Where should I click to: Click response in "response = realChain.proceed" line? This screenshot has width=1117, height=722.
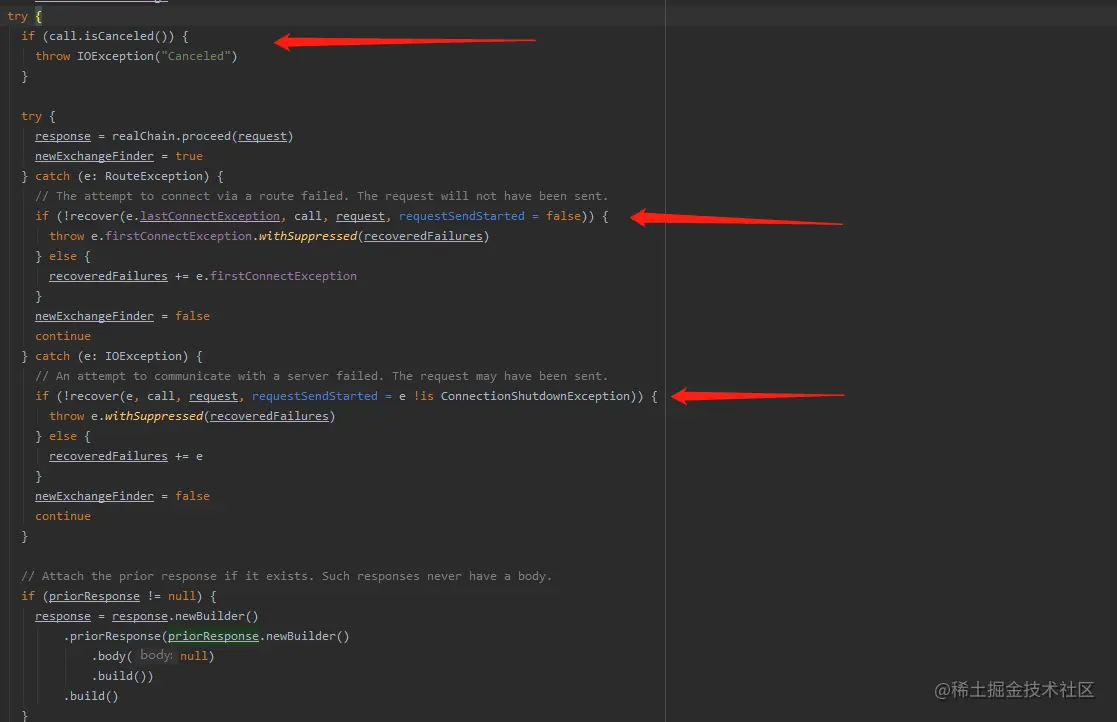pyautogui.click(x=63, y=136)
